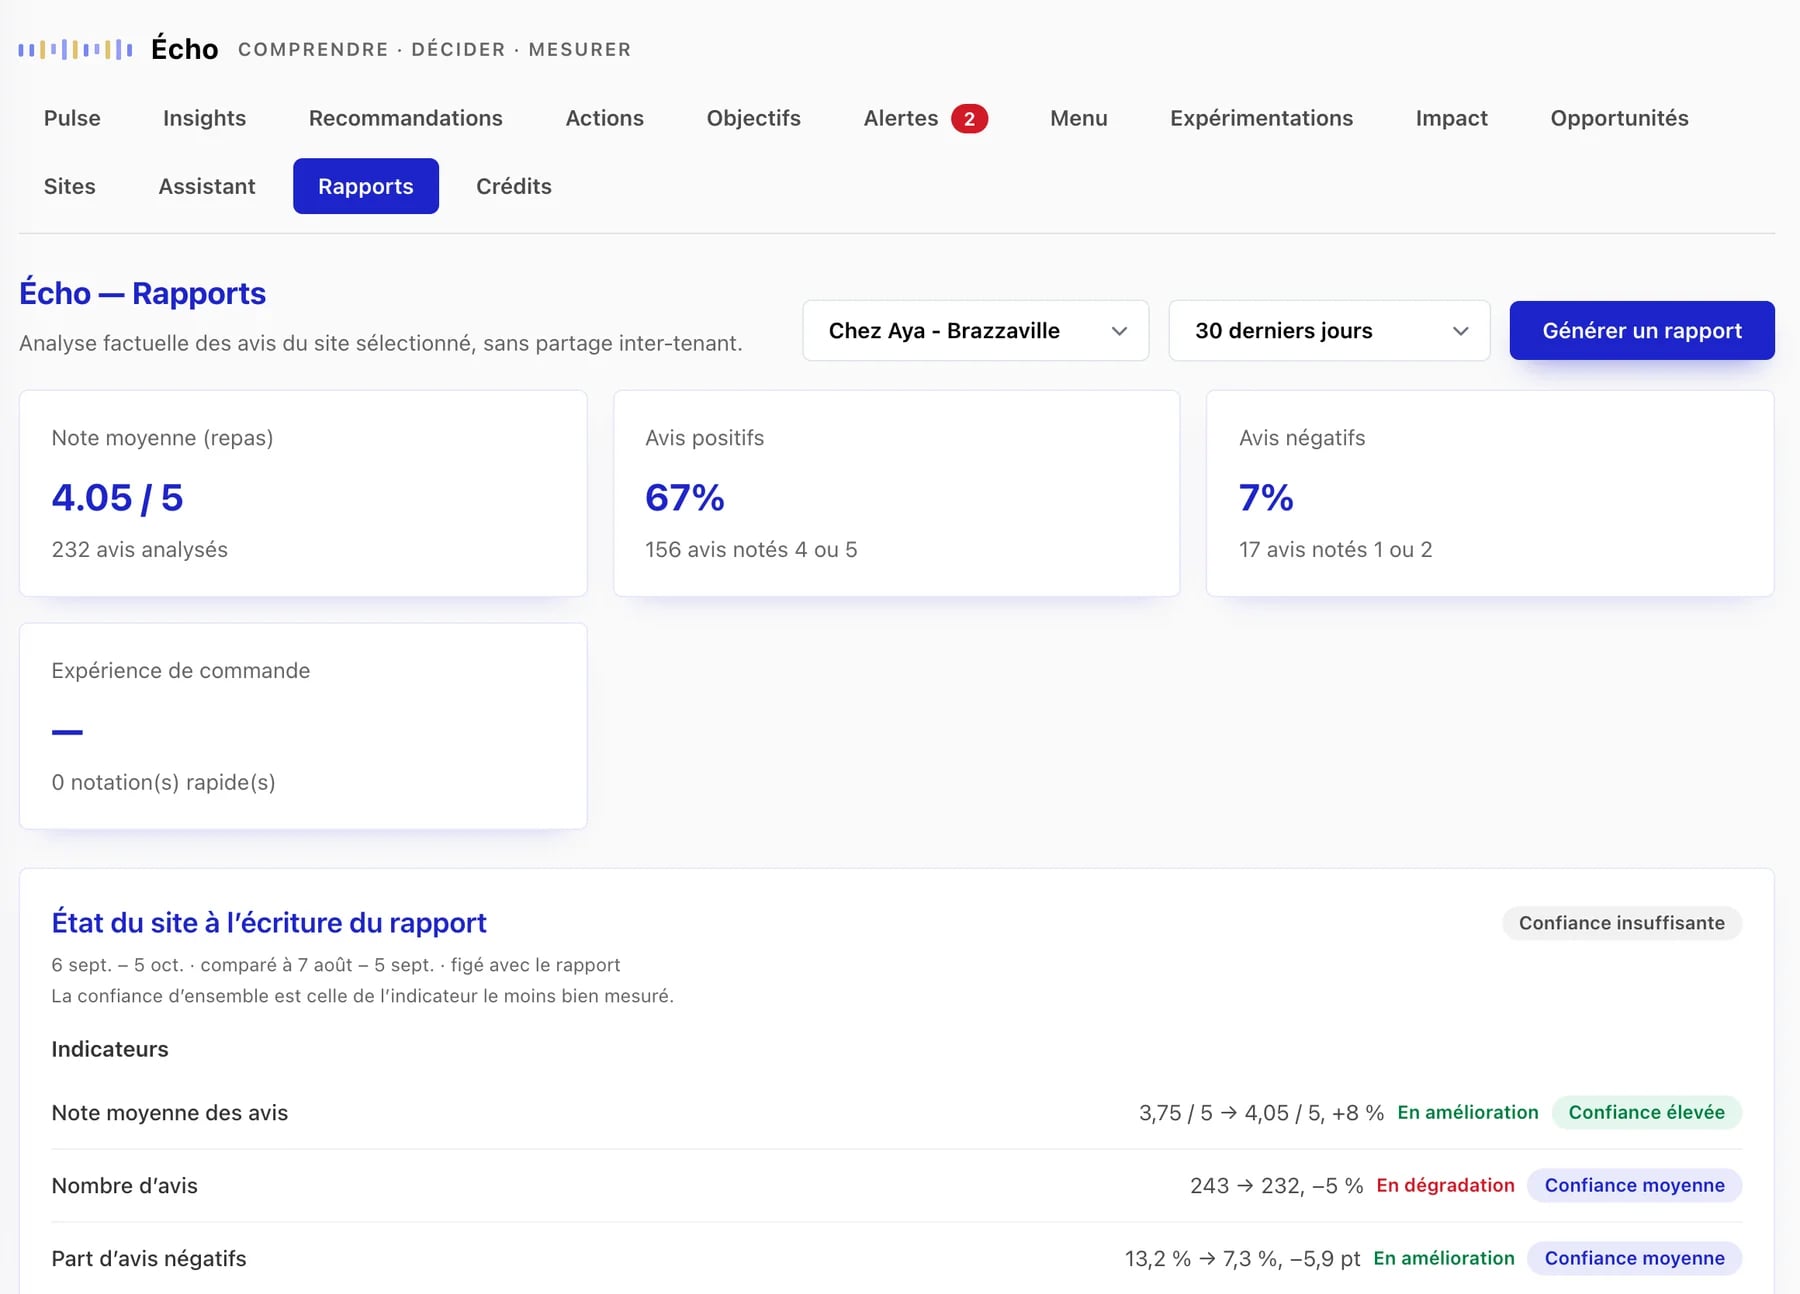Switch to the Menu tab
This screenshot has width=1800, height=1294.
pos(1079,118)
